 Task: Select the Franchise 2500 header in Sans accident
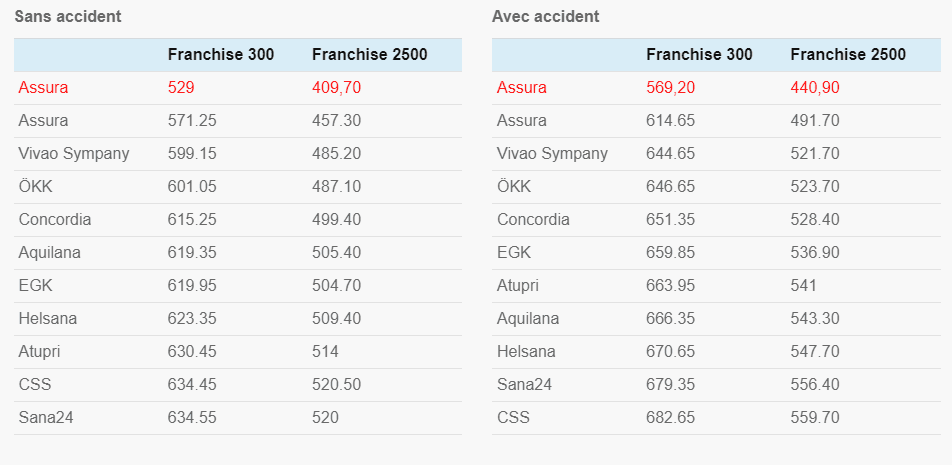(x=370, y=55)
